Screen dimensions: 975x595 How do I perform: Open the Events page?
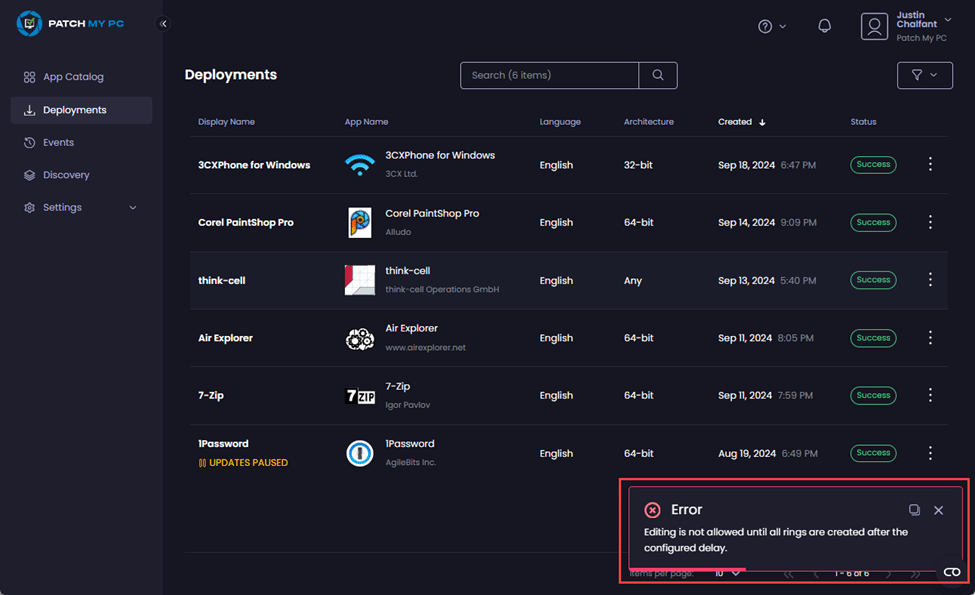tap(58, 143)
